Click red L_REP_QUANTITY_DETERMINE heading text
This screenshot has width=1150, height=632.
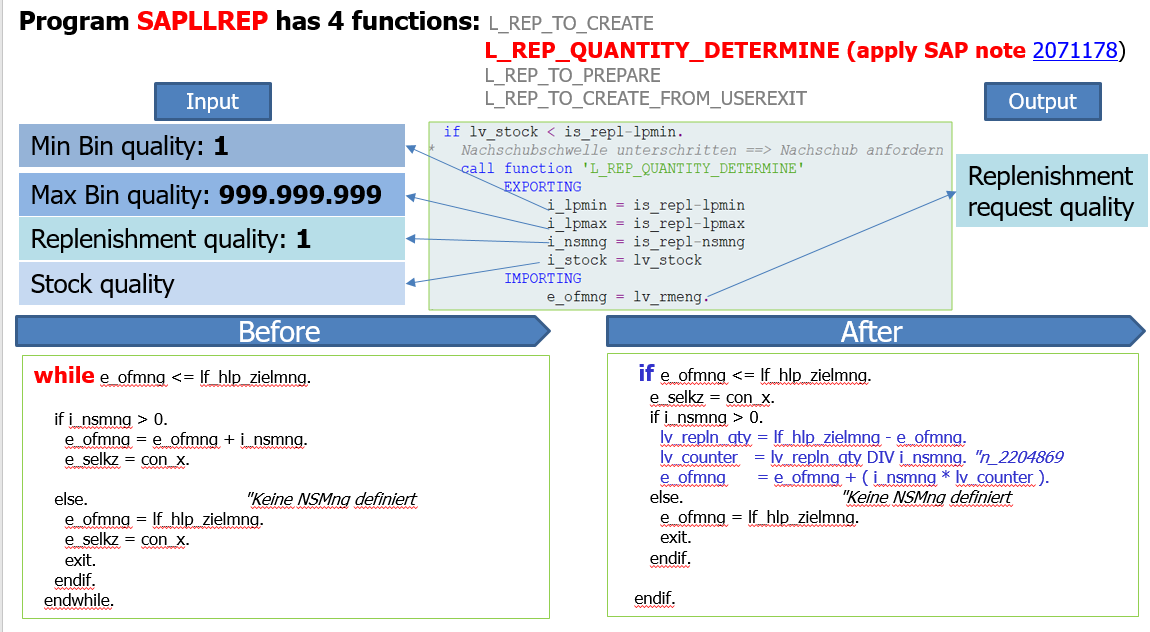pos(662,51)
